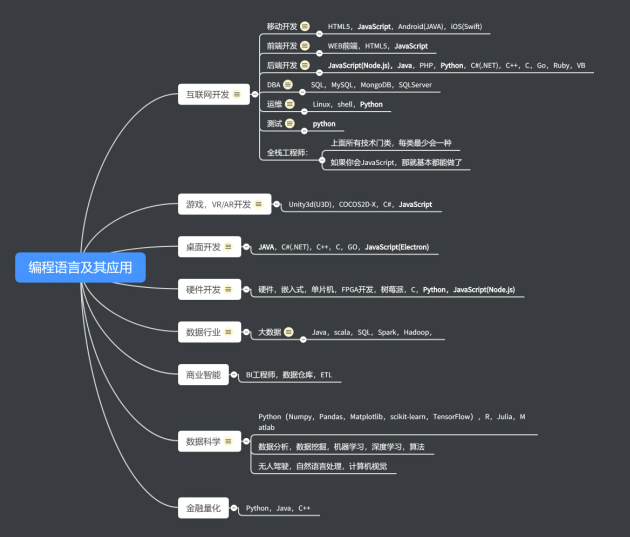The height and width of the screenshot is (537, 630).
Task: Open the note icon next to 桌面开发
Action: click(x=229, y=246)
